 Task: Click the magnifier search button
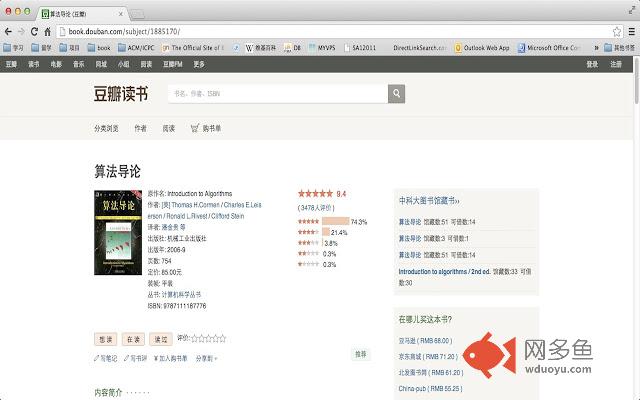[x=396, y=94]
